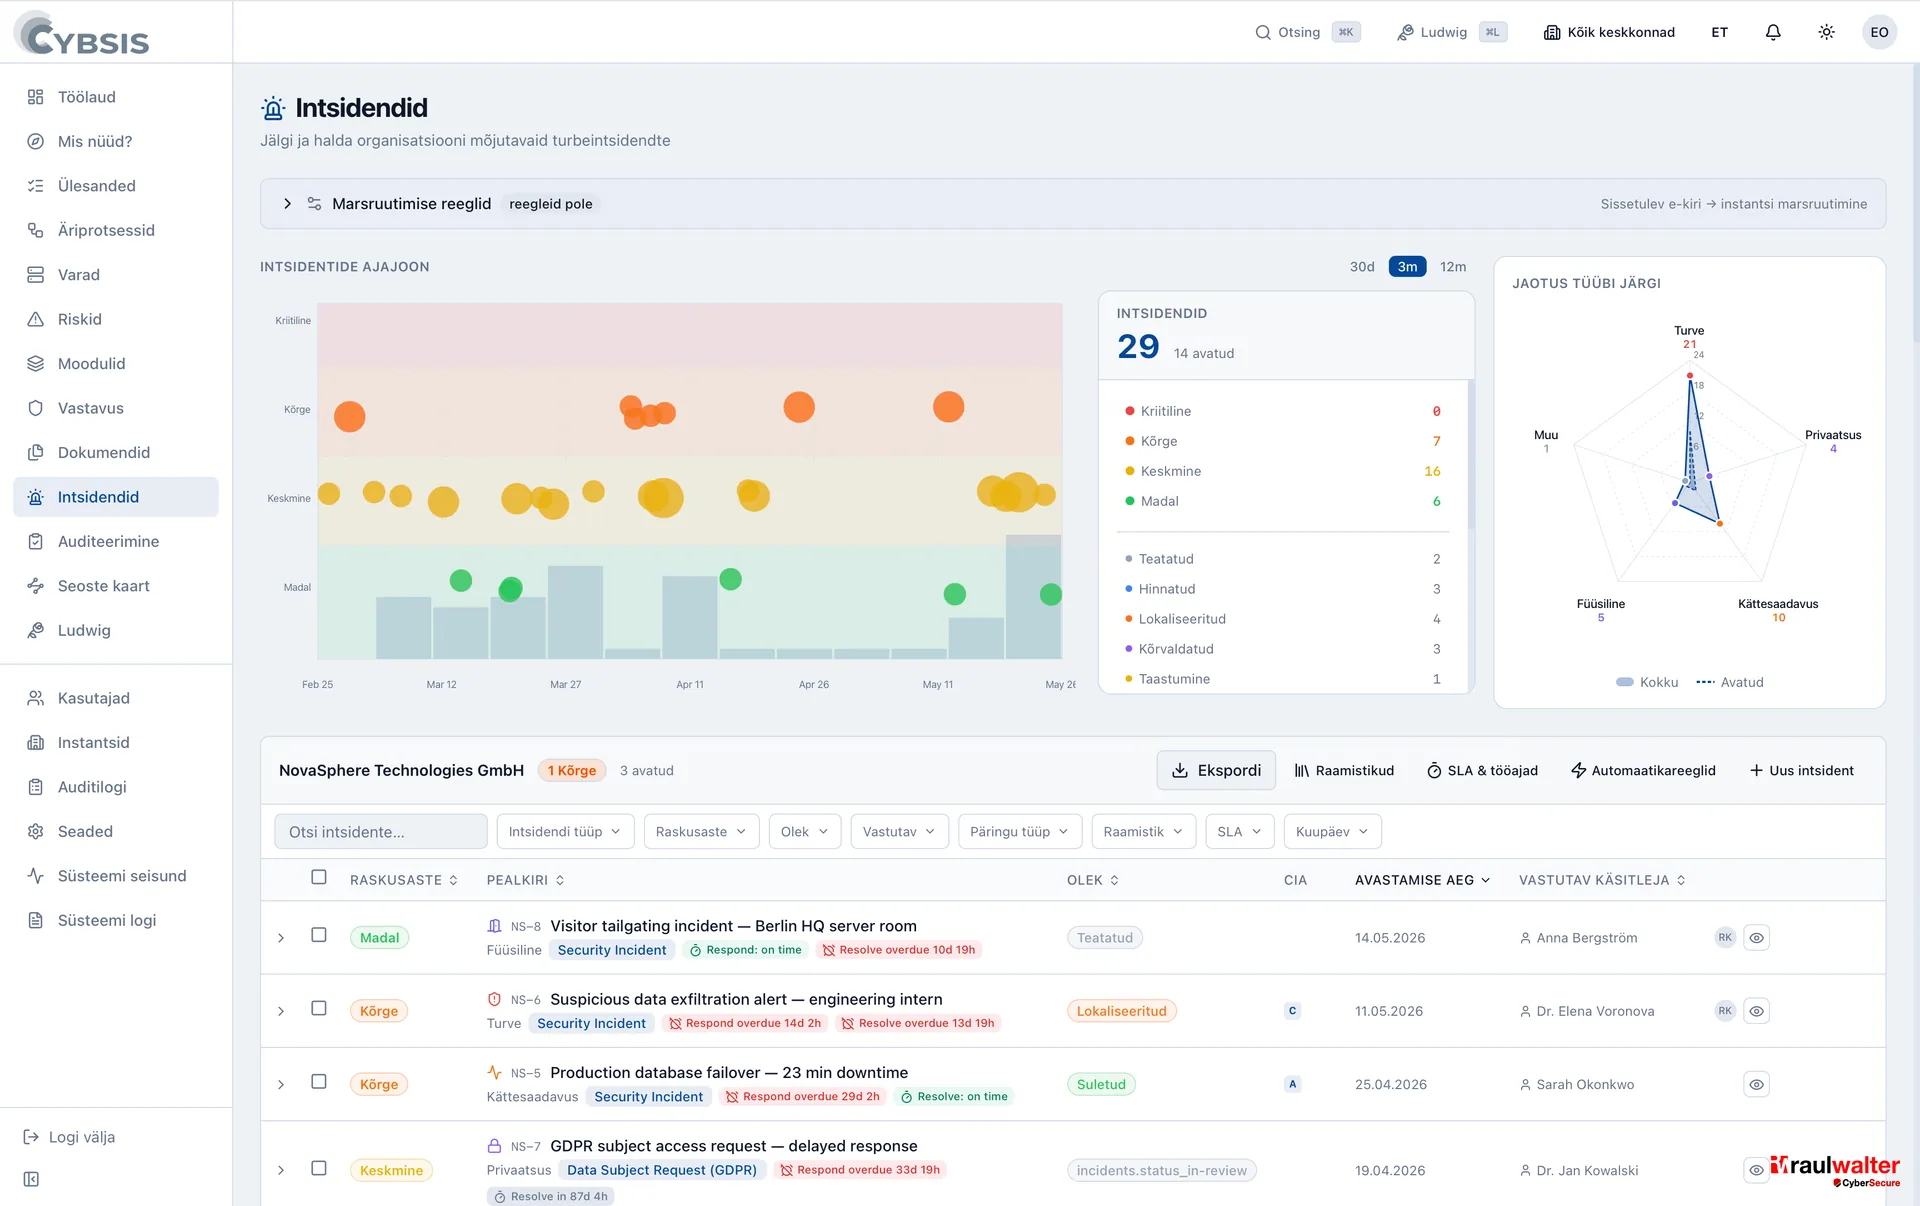Collapse sidebar panel icon at bottom
The width and height of the screenshot is (1920, 1206).
click(31, 1179)
